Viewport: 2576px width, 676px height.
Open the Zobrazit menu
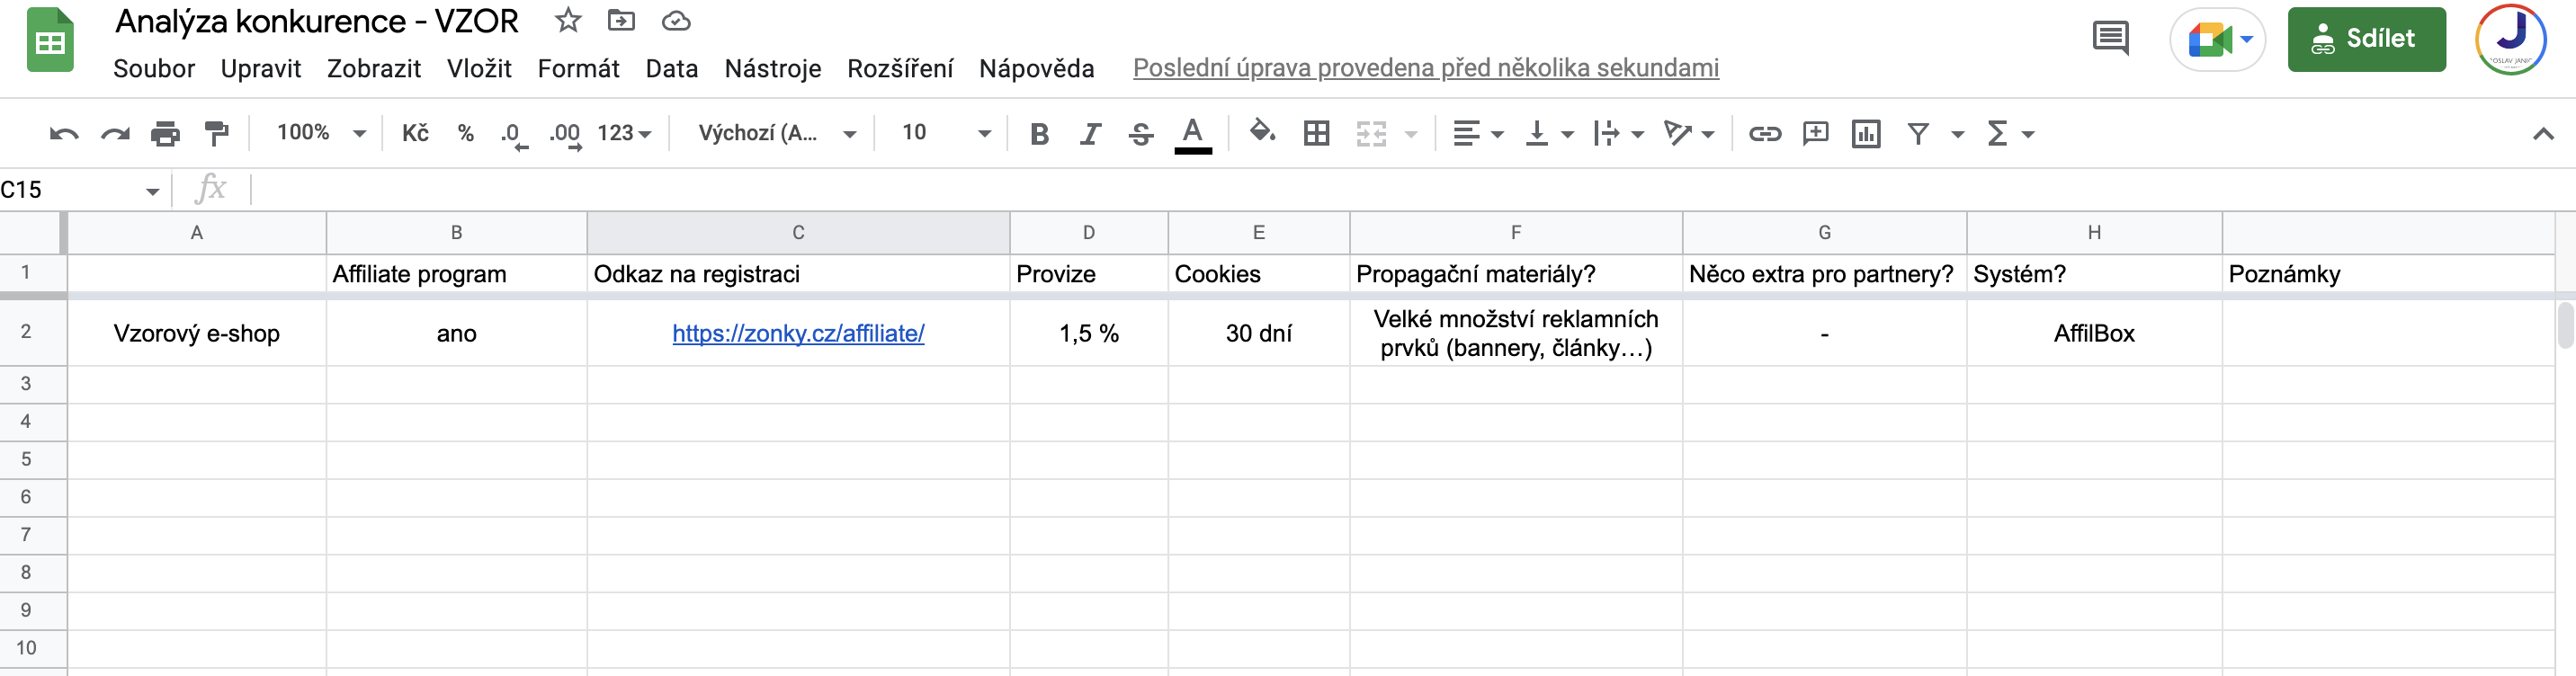click(374, 68)
